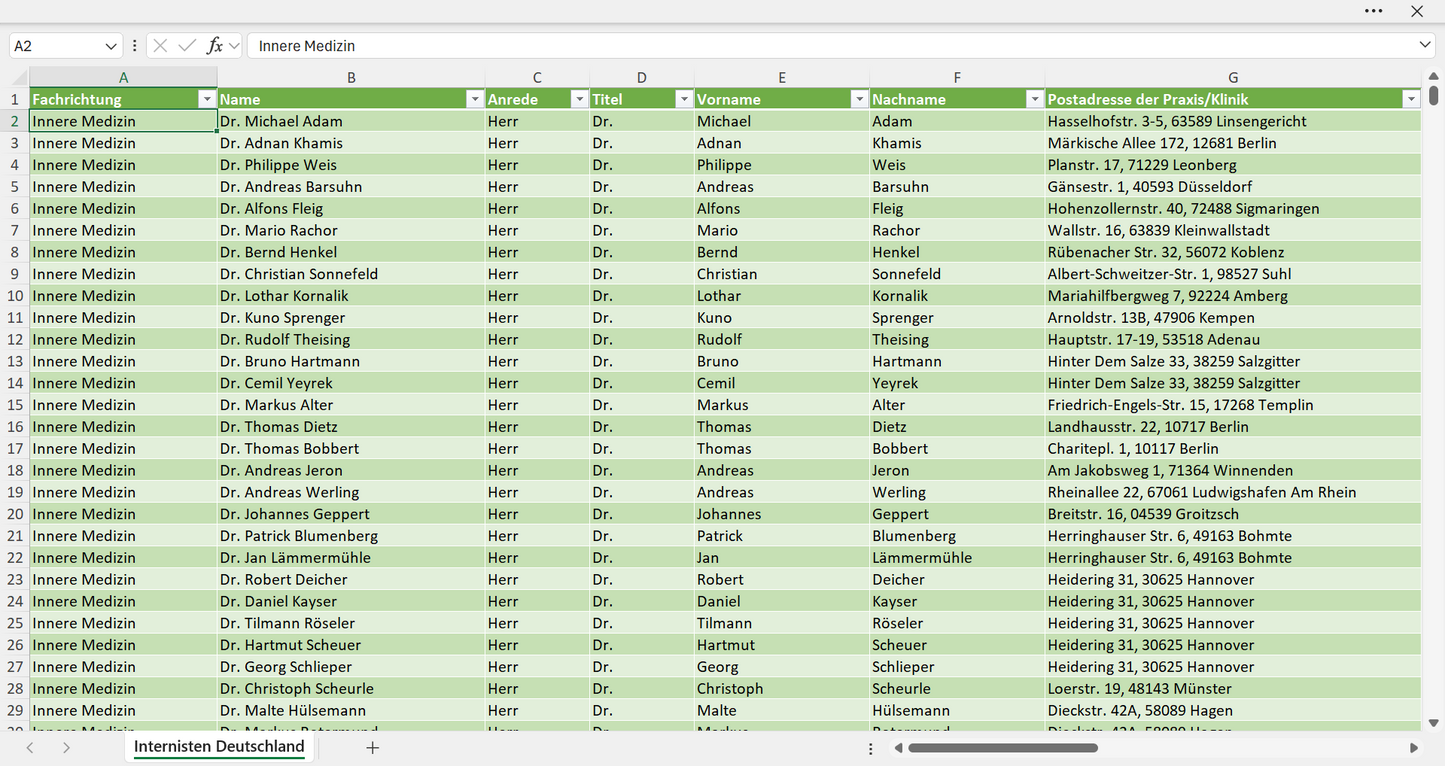
Task: Switch to Internisten Deutschland sheet tab
Action: [x=219, y=747]
